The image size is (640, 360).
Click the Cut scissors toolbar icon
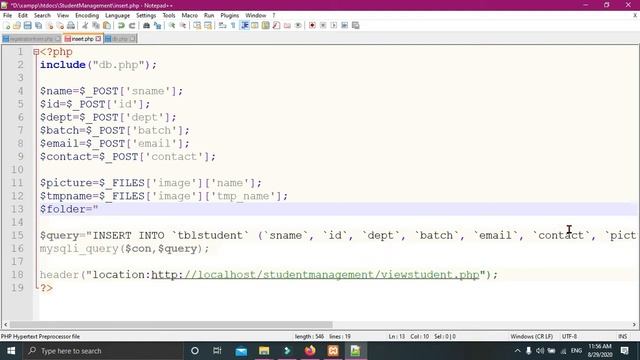point(85,25)
